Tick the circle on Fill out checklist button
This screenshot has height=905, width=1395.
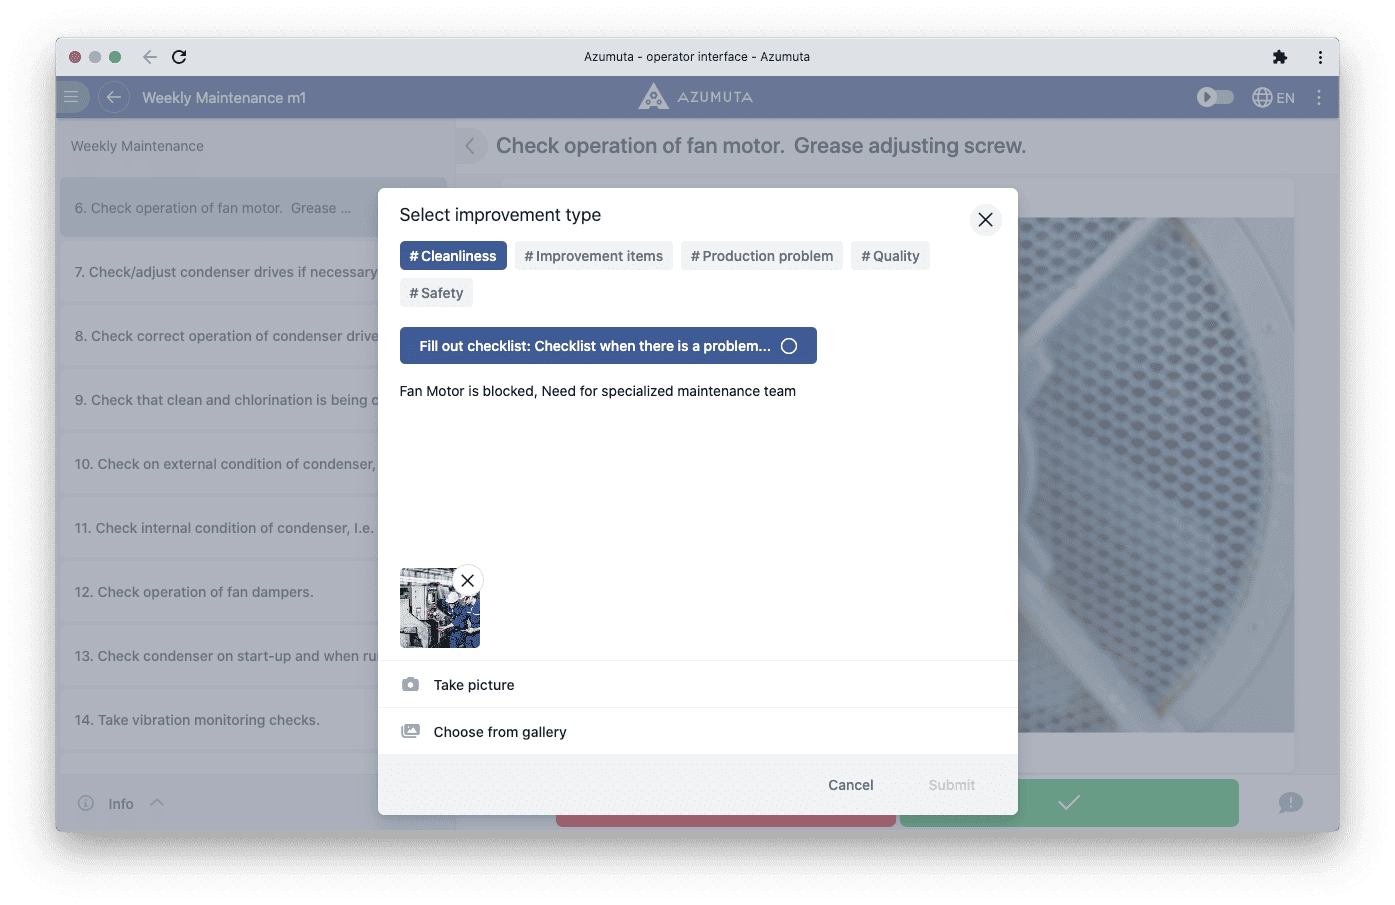[789, 346]
